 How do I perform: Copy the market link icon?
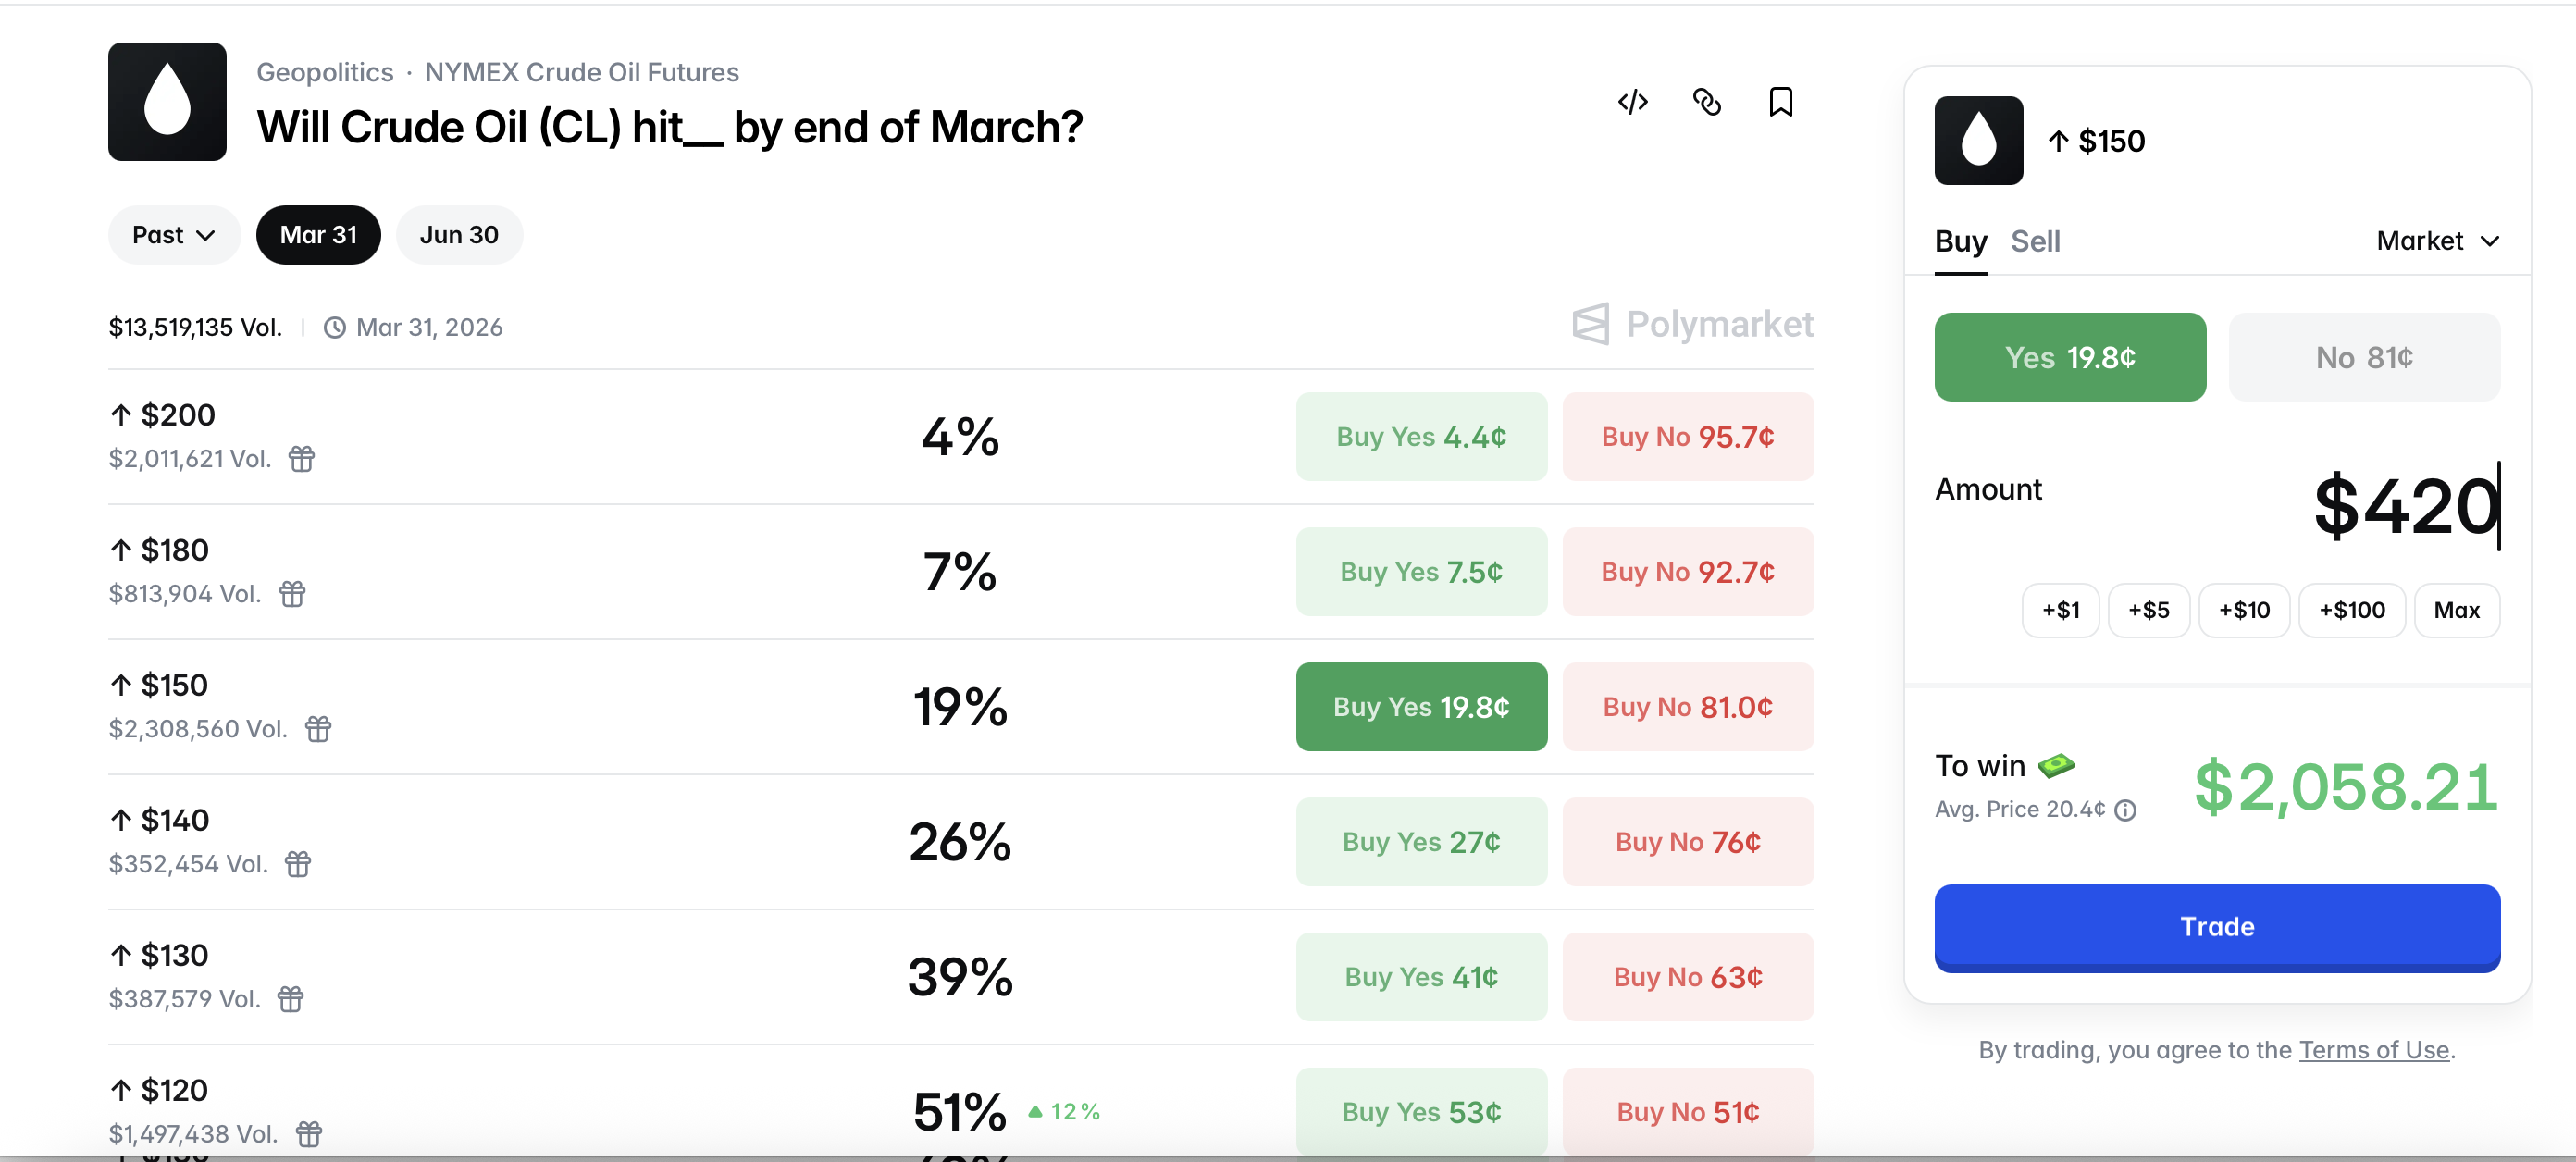coord(1706,102)
